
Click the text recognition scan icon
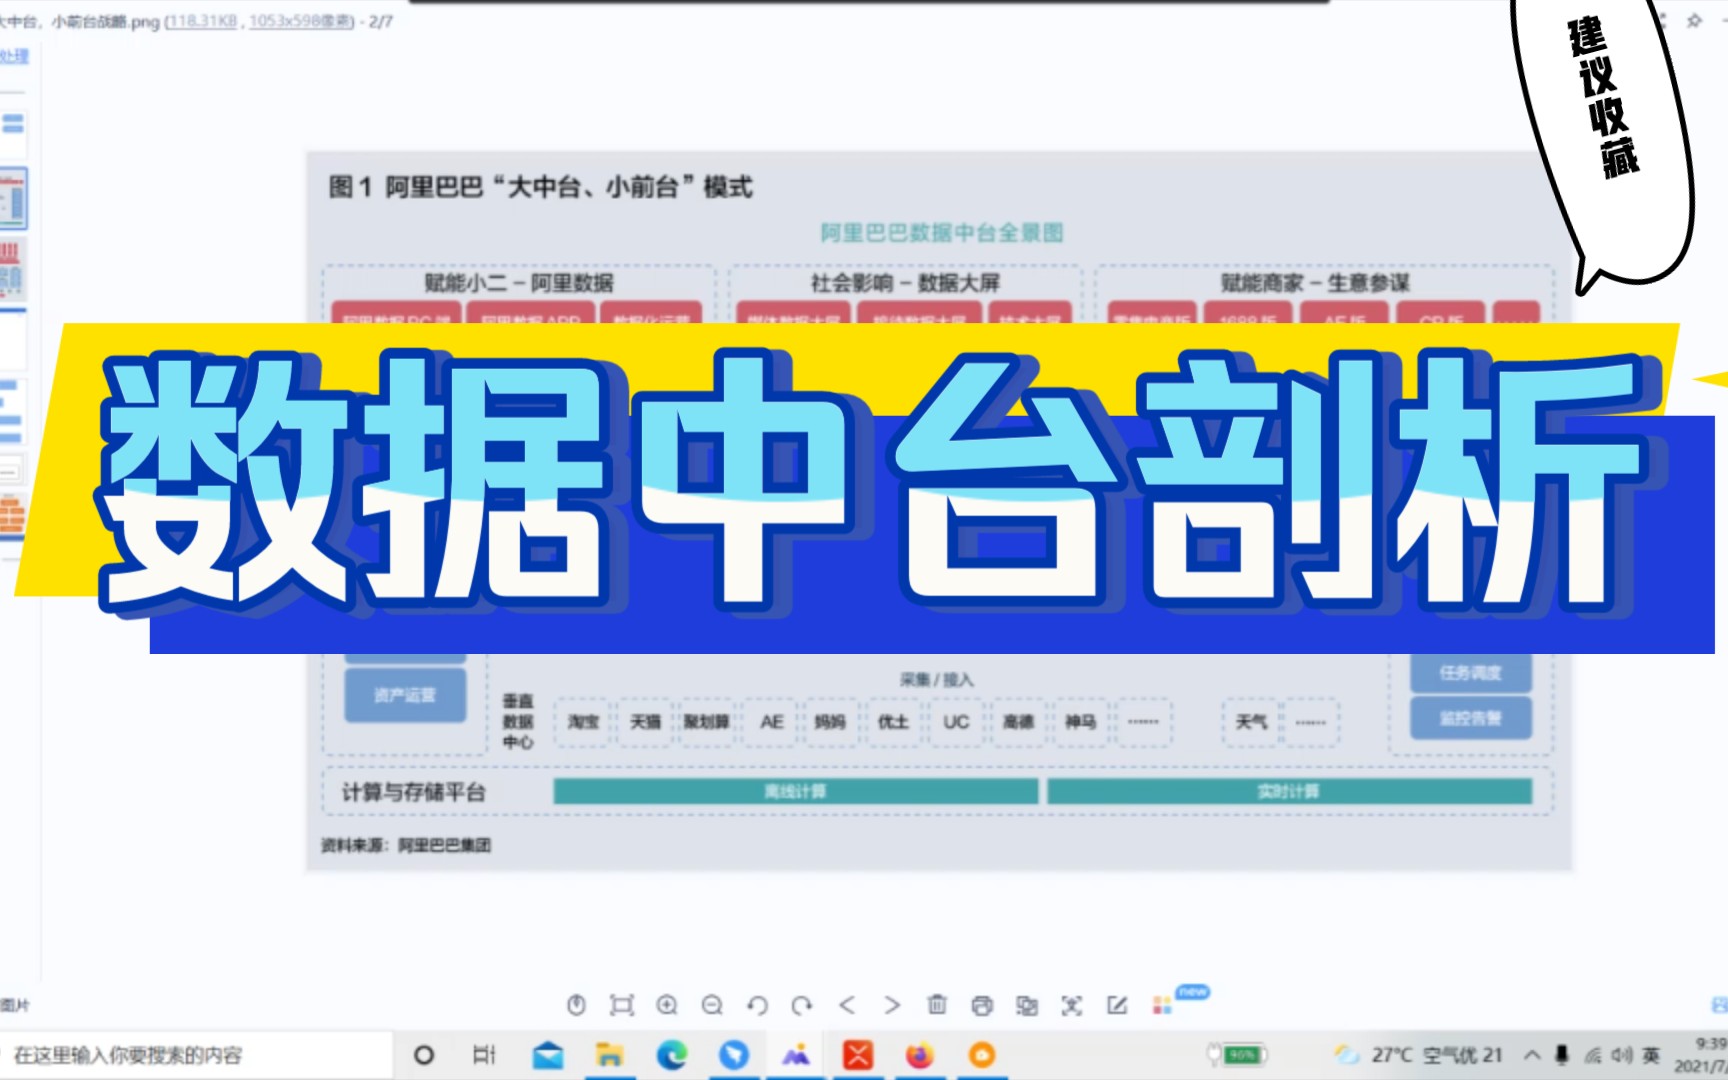[1072, 1005]
